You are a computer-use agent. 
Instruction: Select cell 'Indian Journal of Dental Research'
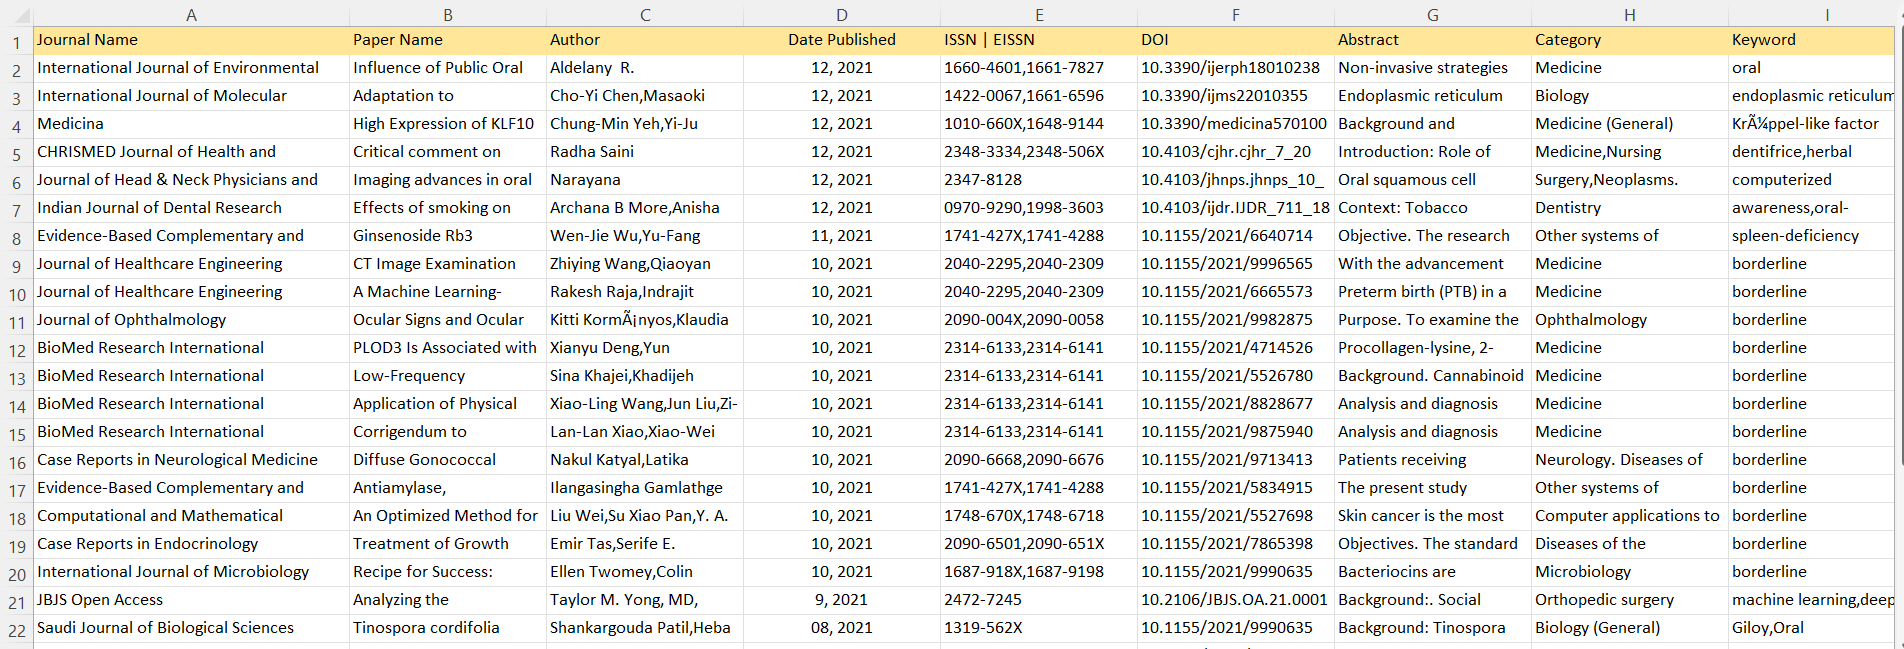click(x=191, y=208)
